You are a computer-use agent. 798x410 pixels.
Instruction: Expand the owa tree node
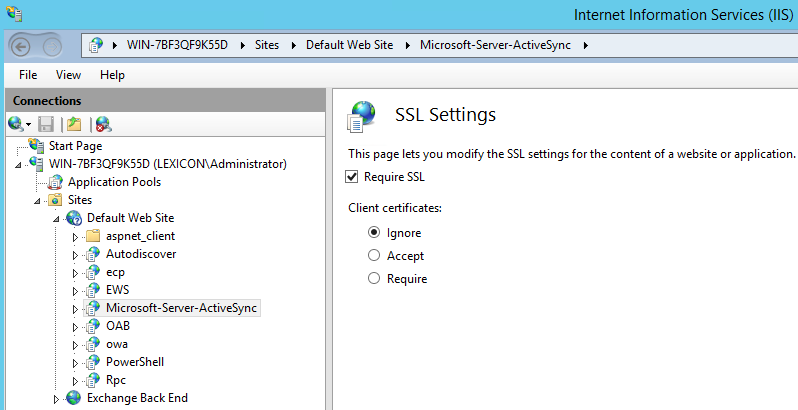75,345
